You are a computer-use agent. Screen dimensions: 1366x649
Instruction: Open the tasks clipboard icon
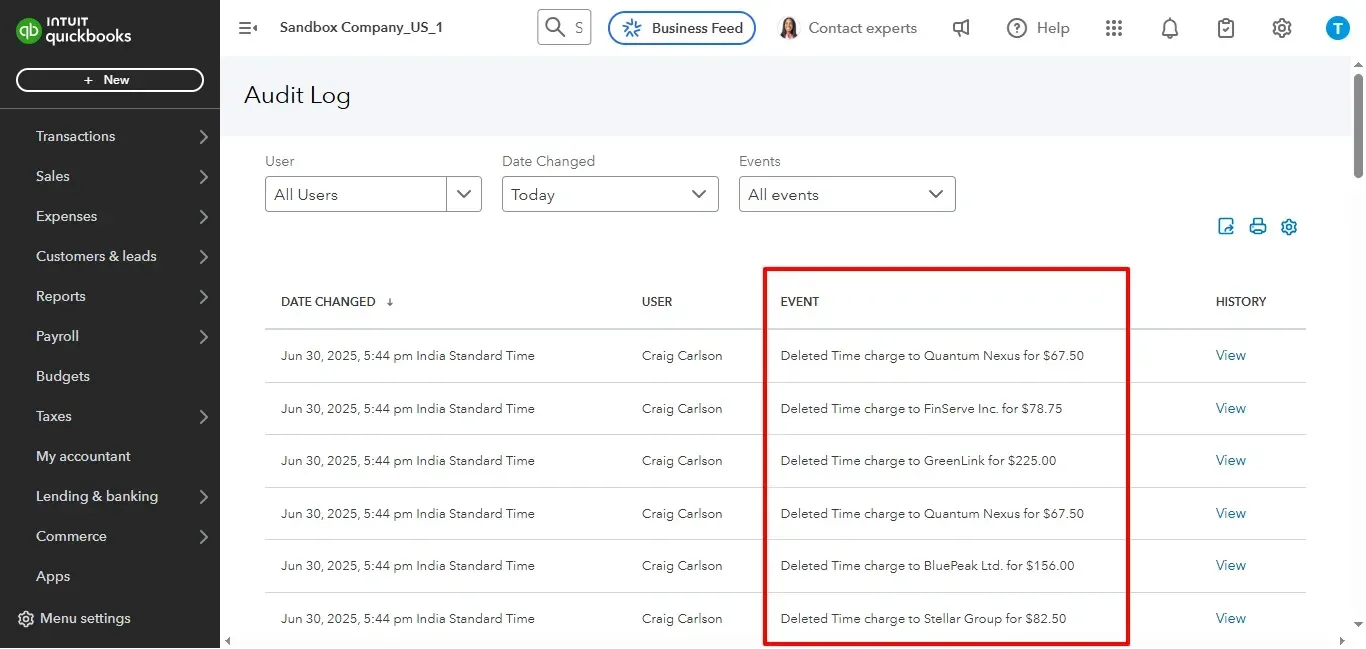(x=1226, y=28)
